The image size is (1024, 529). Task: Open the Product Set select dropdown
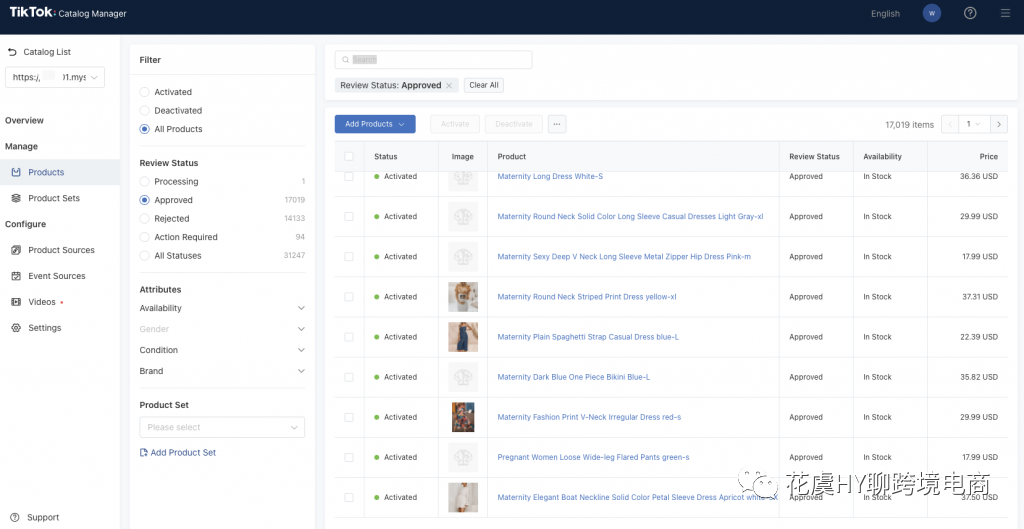tap(221, 427)
